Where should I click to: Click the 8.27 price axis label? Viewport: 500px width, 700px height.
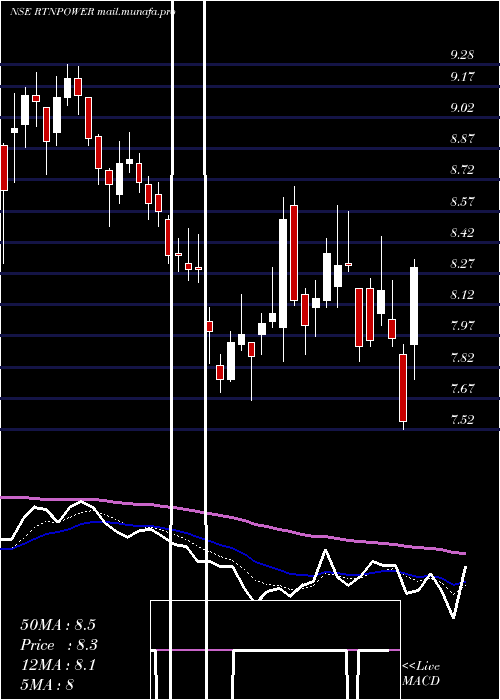[462, 263]
